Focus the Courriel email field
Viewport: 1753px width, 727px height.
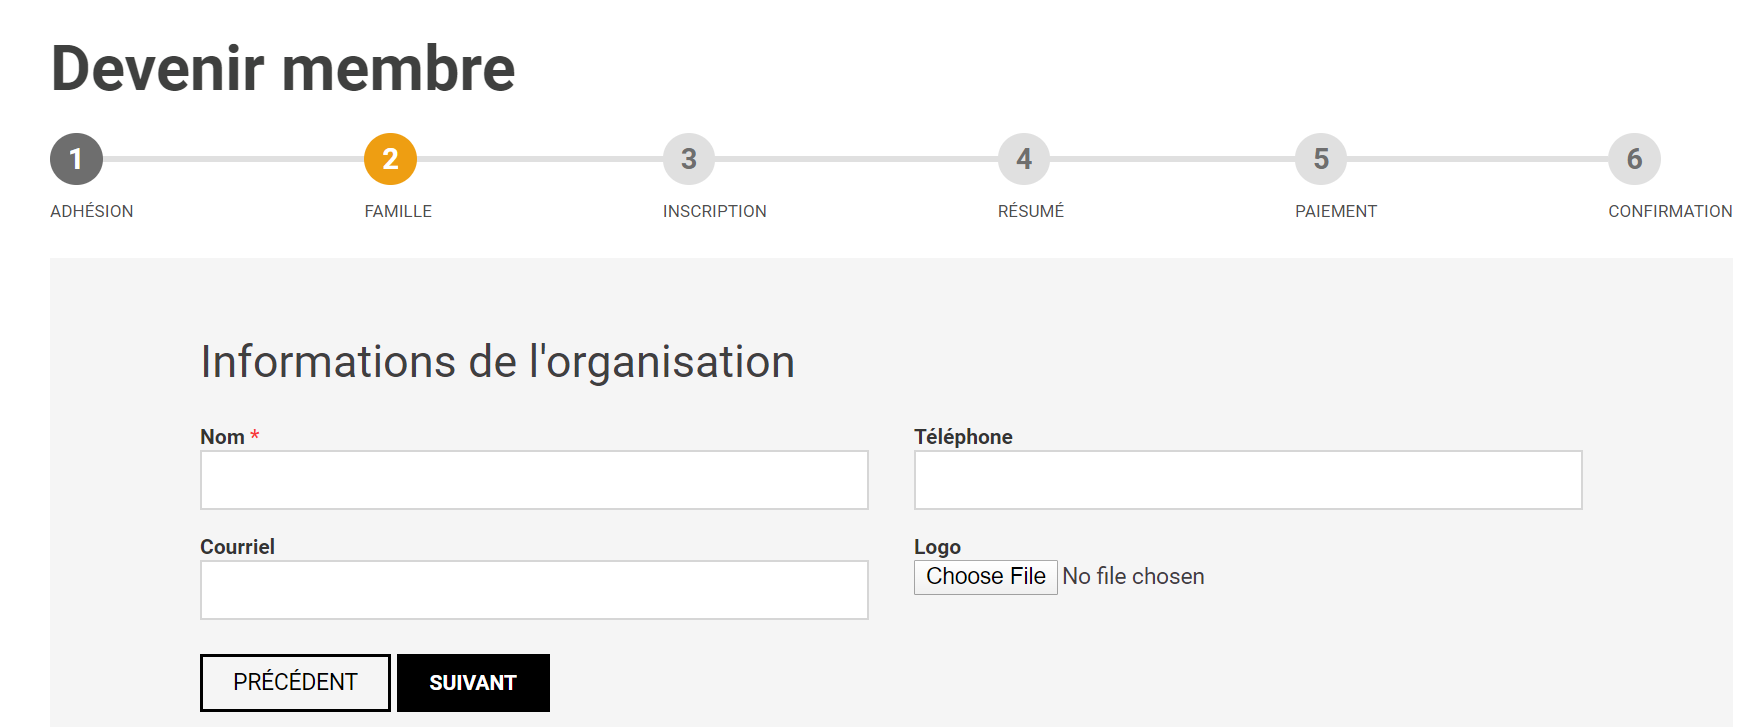point(534,590)
